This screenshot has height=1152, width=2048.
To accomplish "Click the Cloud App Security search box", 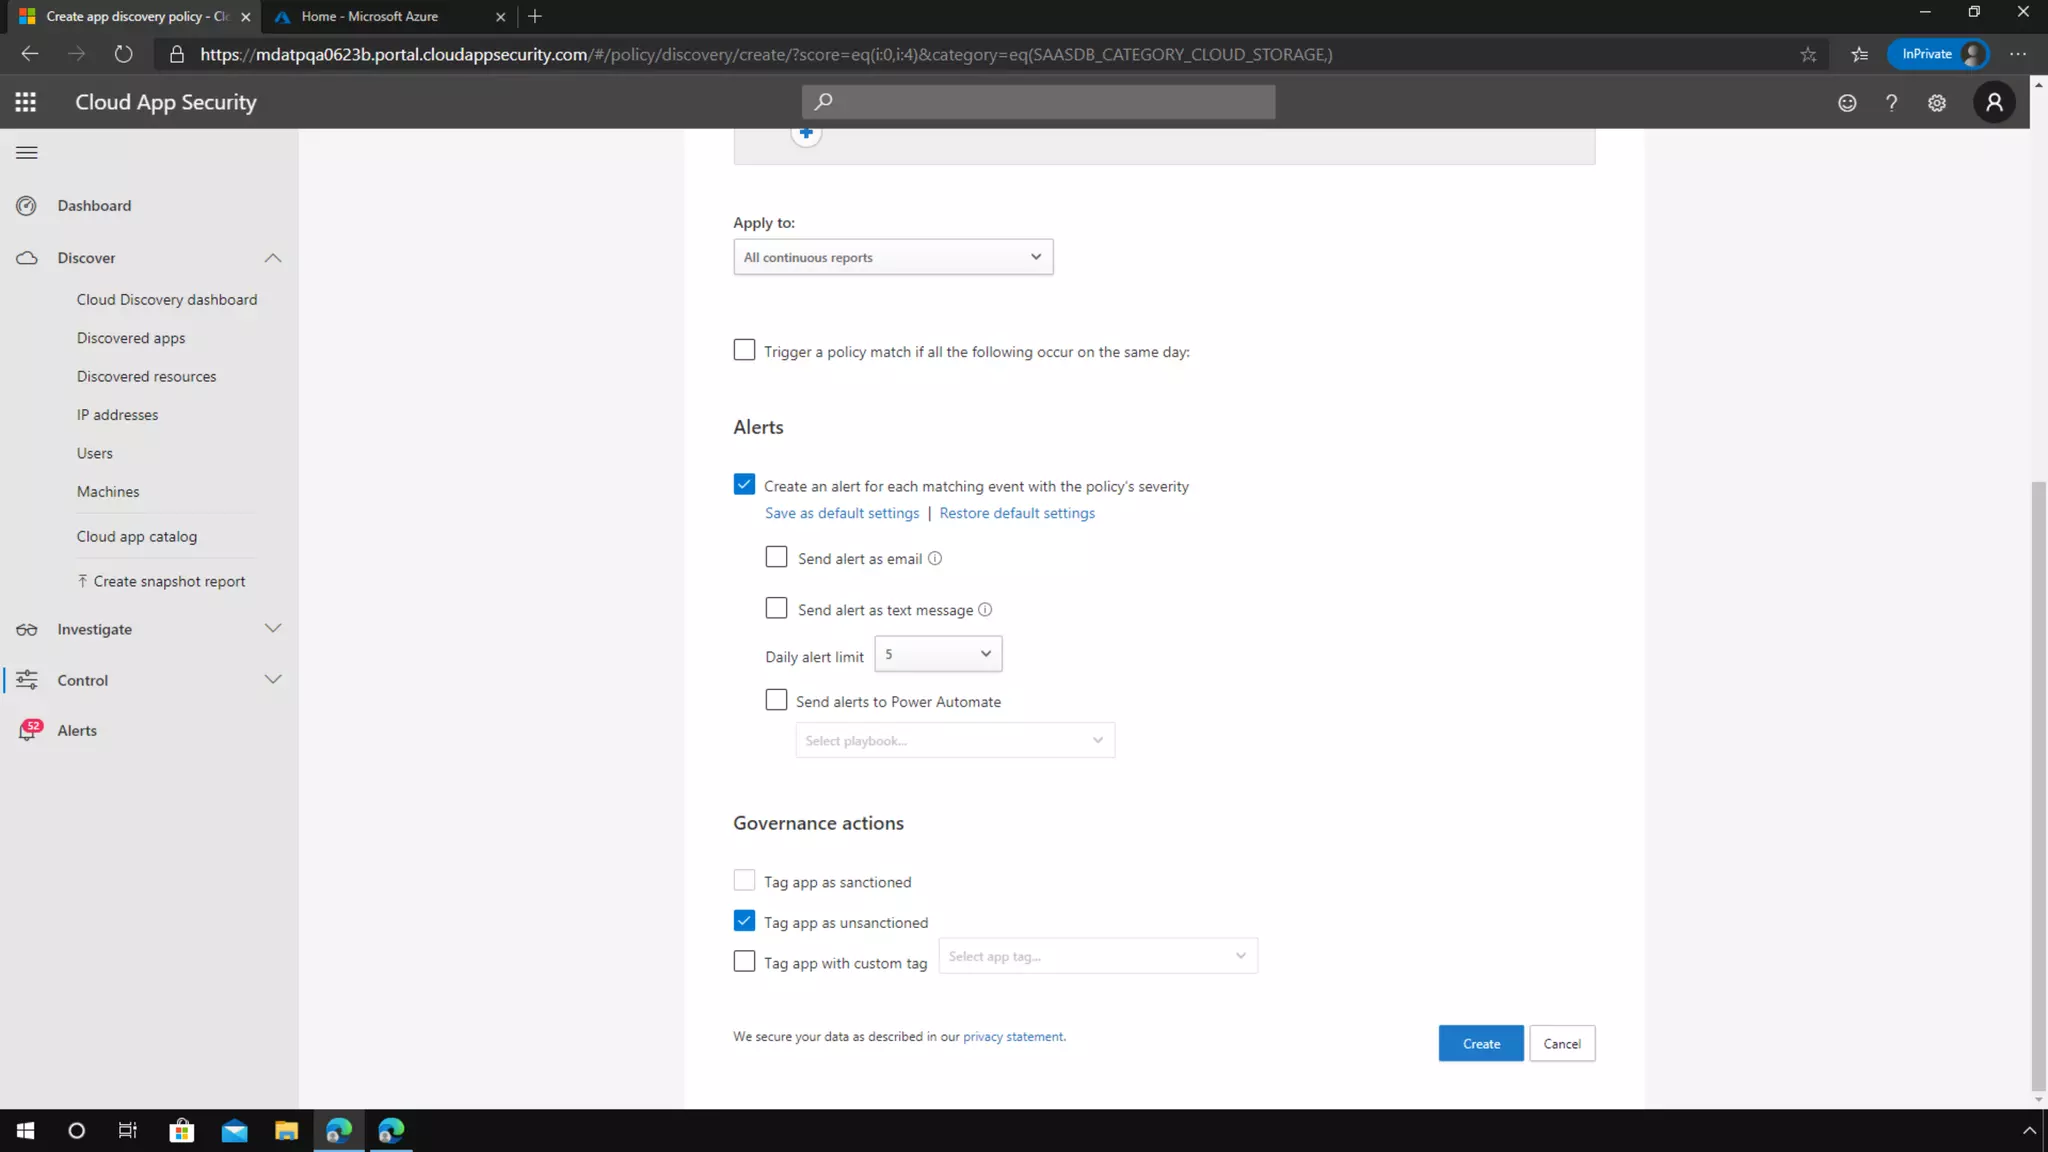I will pos(1038,102).
